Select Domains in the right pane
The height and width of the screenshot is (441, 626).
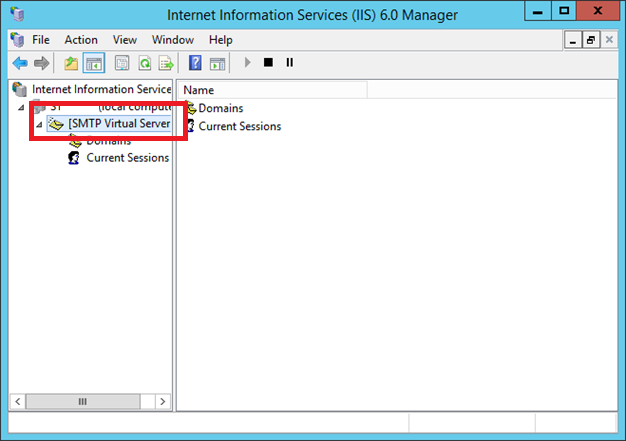coord(221,108)
